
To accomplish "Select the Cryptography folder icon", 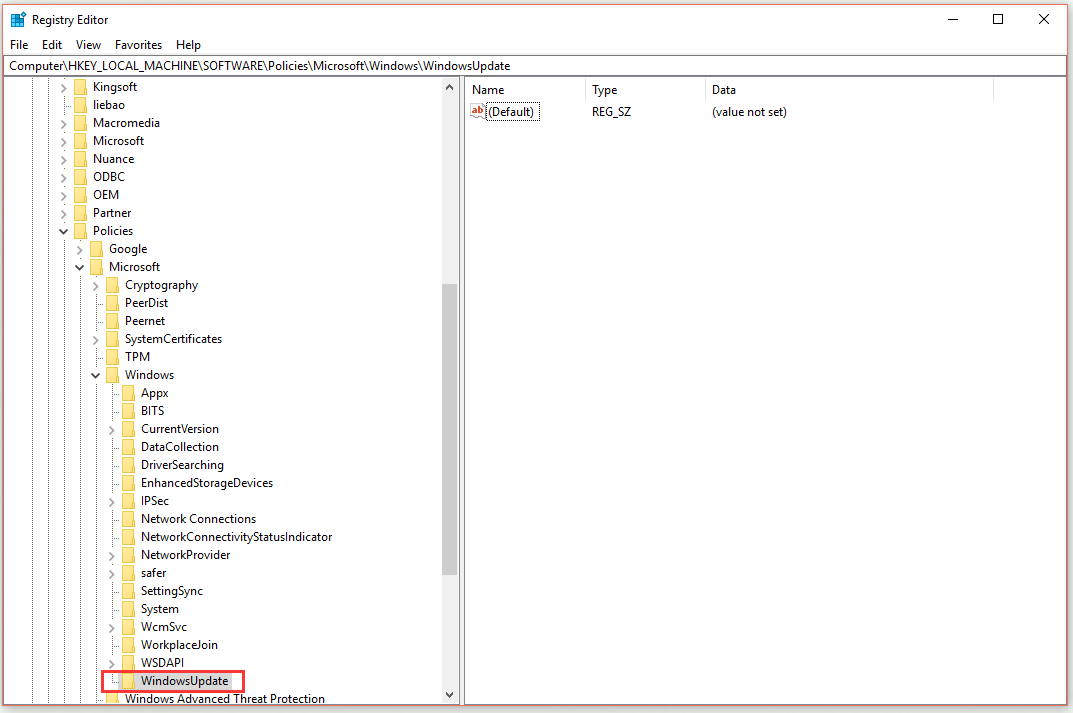I will [x=113, y=284].
